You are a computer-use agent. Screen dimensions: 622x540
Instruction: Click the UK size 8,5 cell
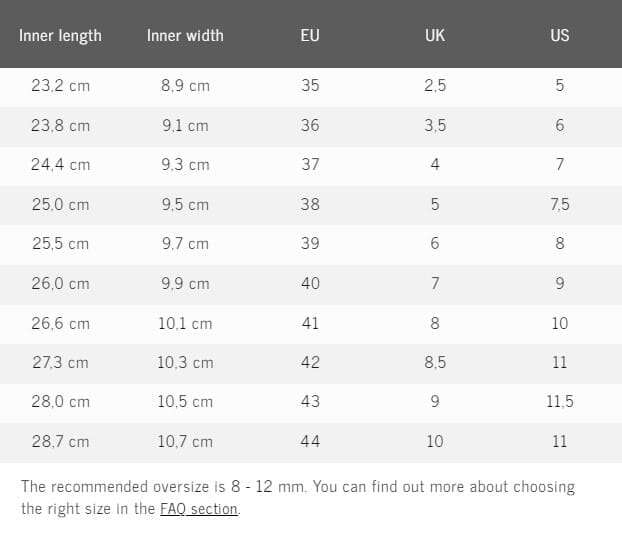point(435,362)
